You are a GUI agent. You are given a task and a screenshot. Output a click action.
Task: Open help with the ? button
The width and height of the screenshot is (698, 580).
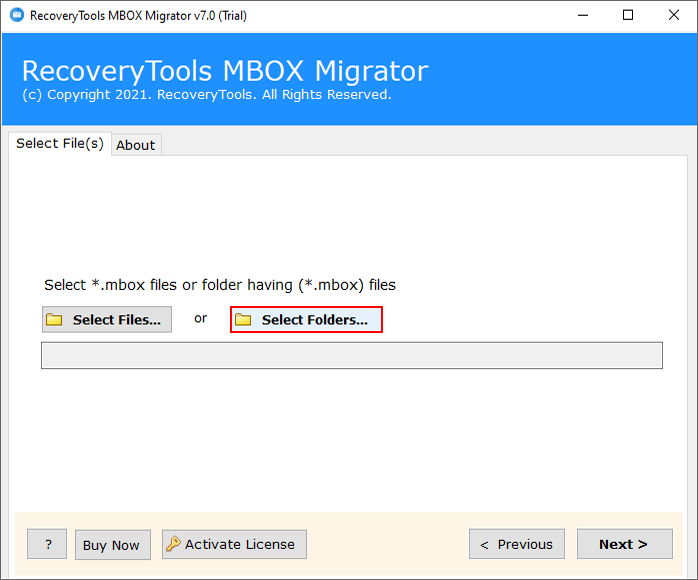pos(47,544)
